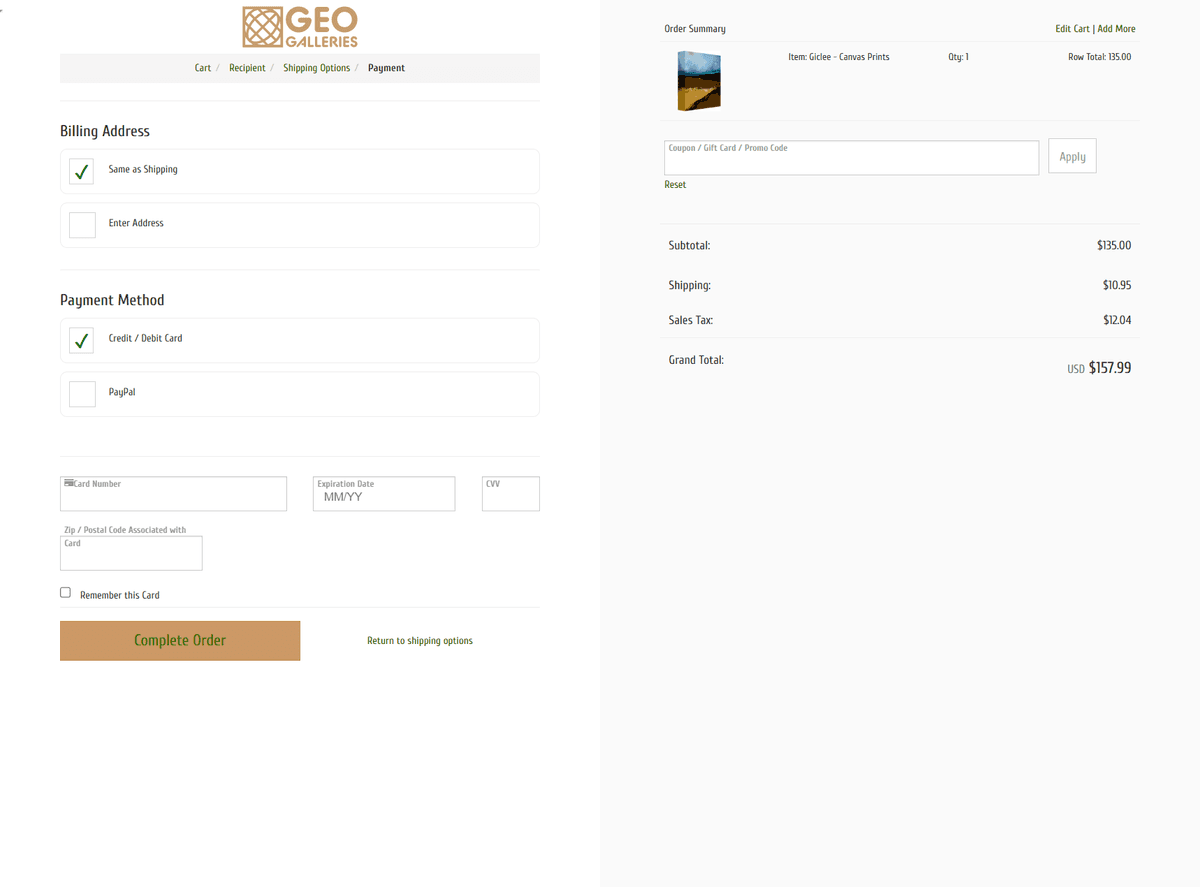The height and width of the screenshot is (887, 1200).
Task: Click the Add More link
Action: (1116, 28)
